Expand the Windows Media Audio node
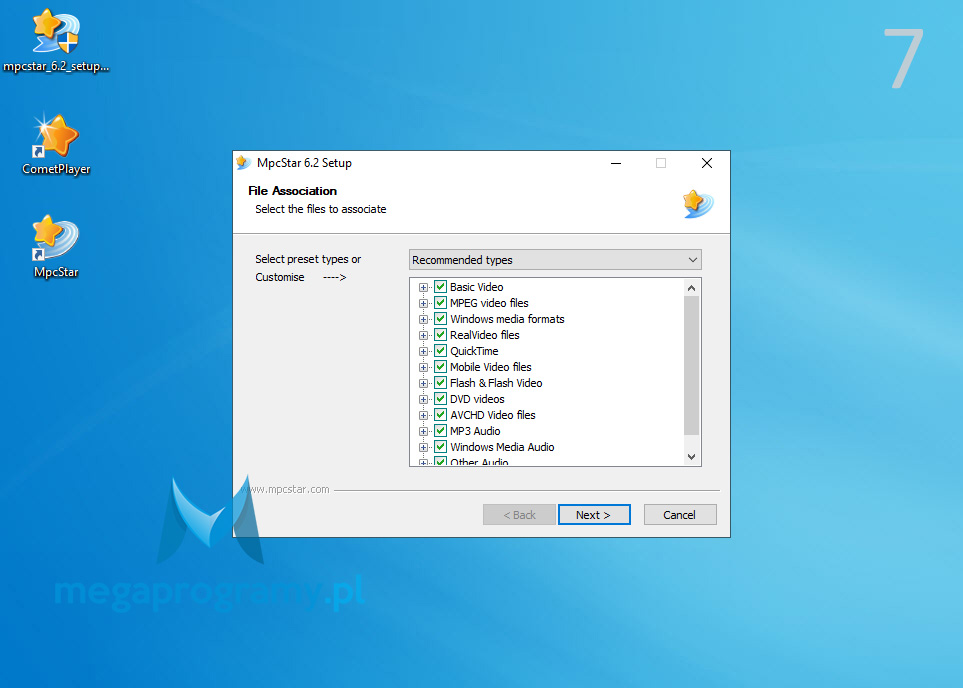 coord(423,447)
